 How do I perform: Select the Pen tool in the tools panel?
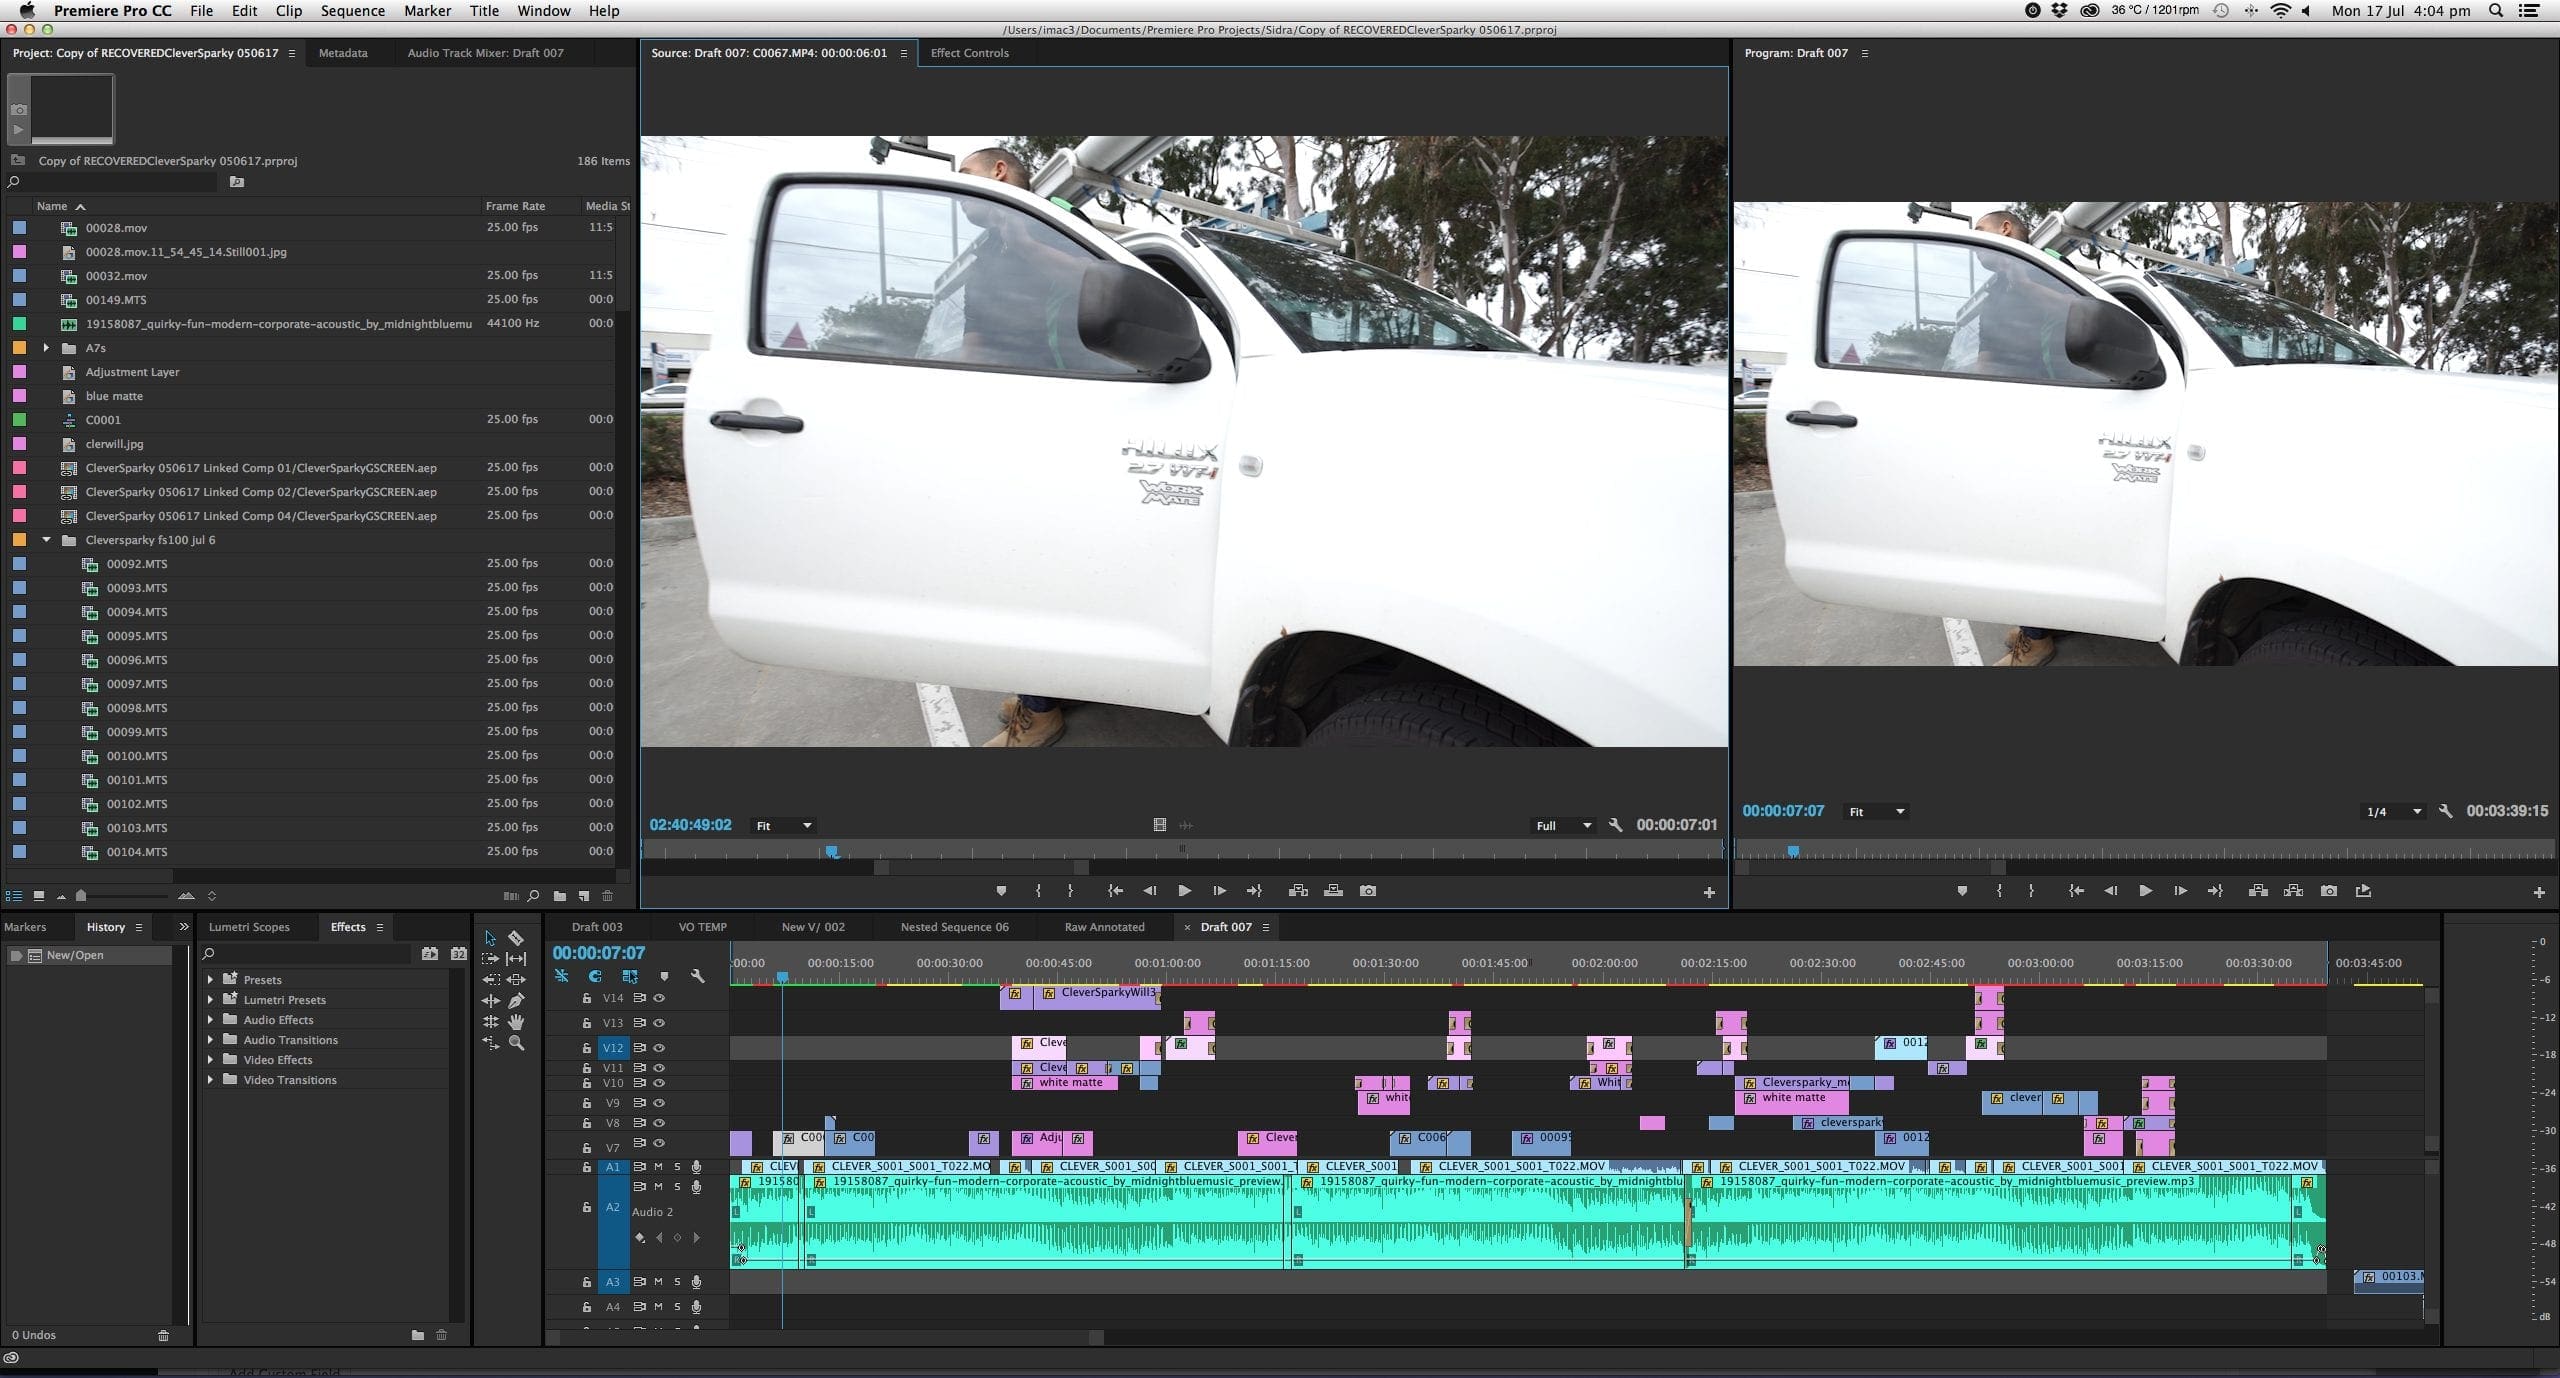coord(516,1000)
